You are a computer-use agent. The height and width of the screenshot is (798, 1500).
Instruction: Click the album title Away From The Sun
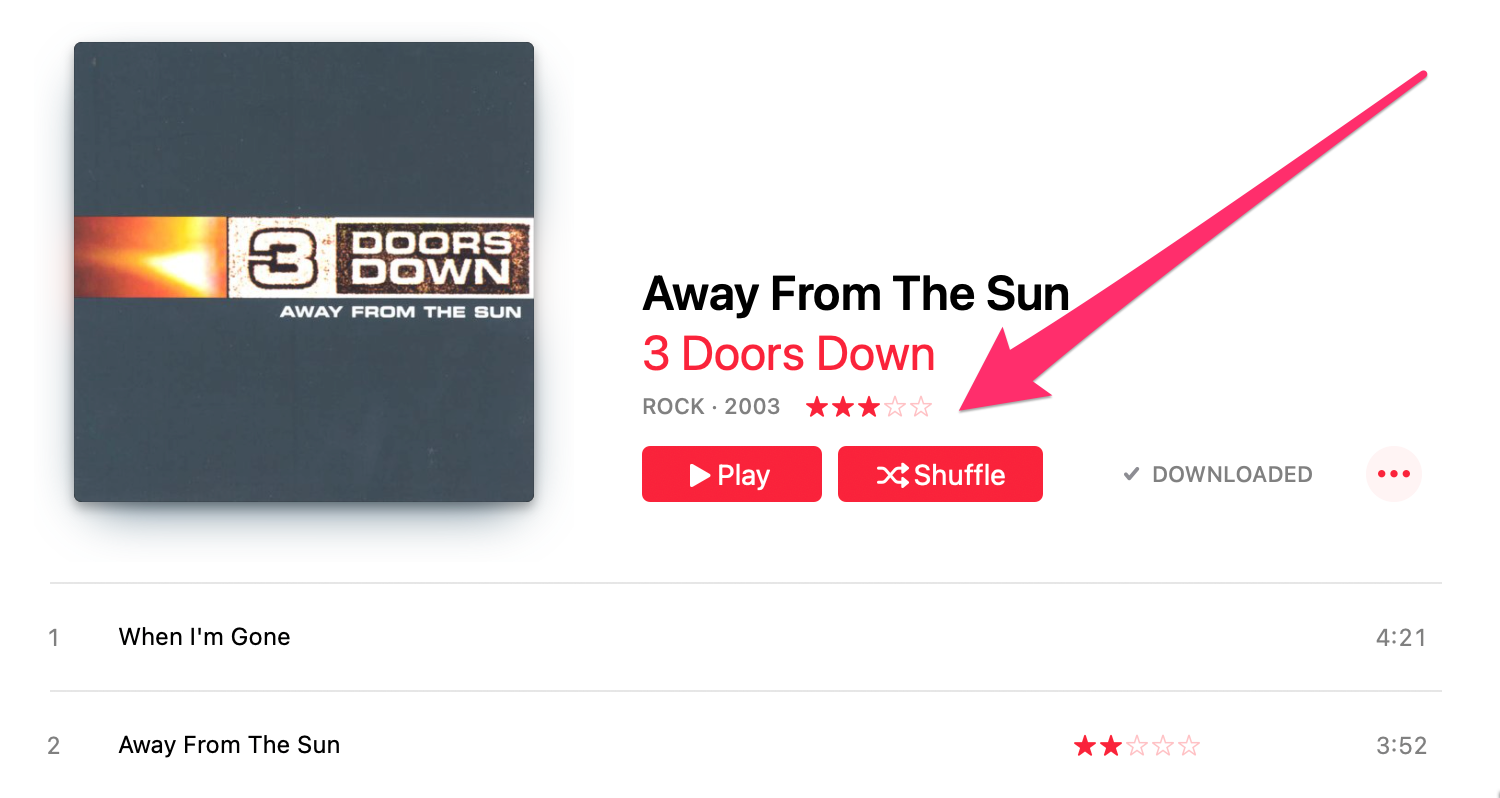[x=856, y=294]
